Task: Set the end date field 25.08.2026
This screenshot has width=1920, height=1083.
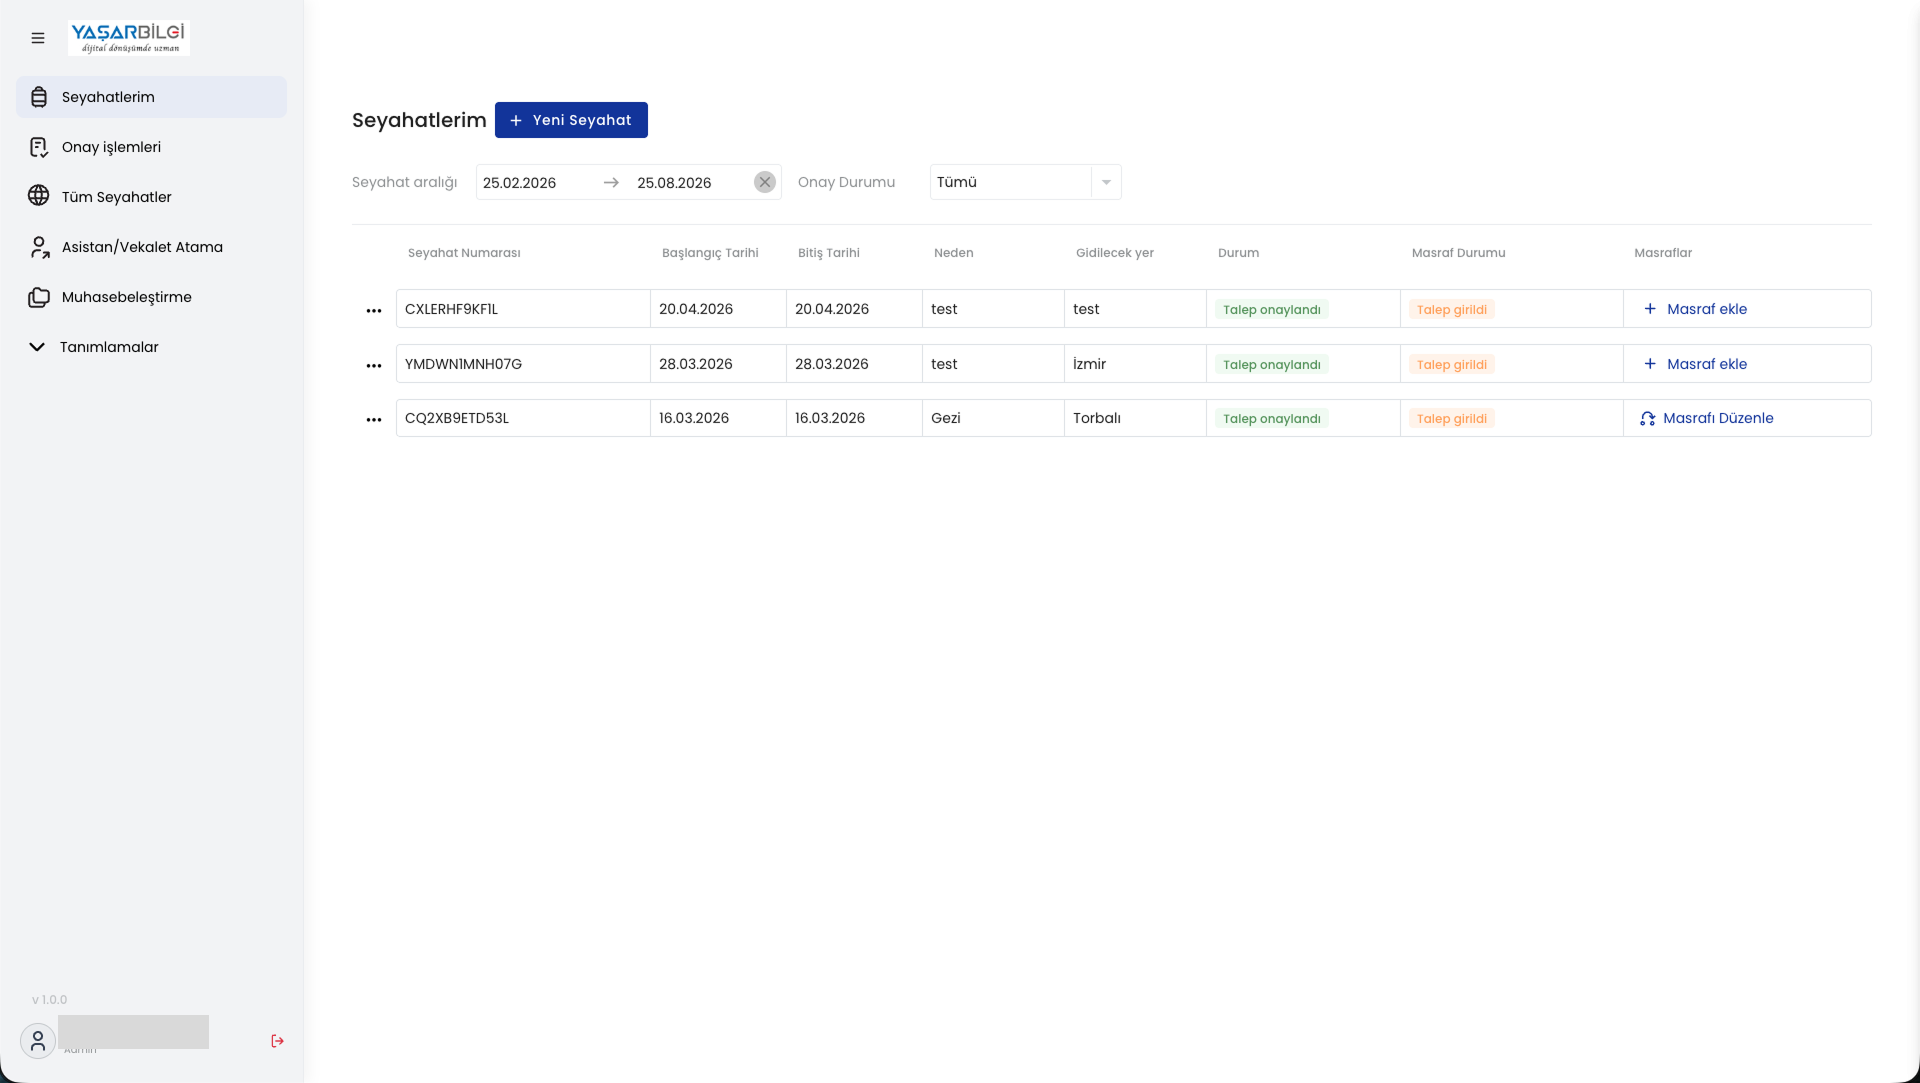Action: pyautogui.click(x=674, y=183)
